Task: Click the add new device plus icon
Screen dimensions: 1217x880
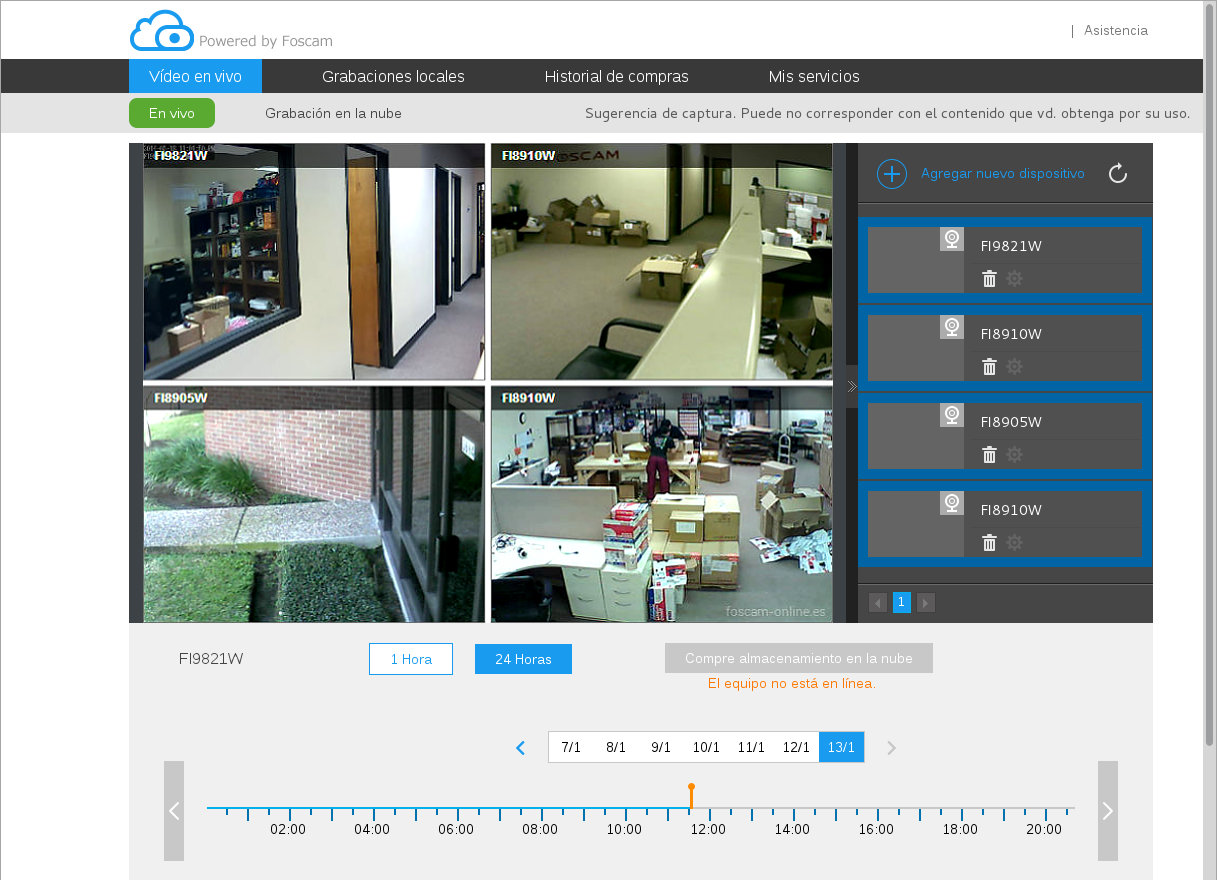Action: click(892, 174)
